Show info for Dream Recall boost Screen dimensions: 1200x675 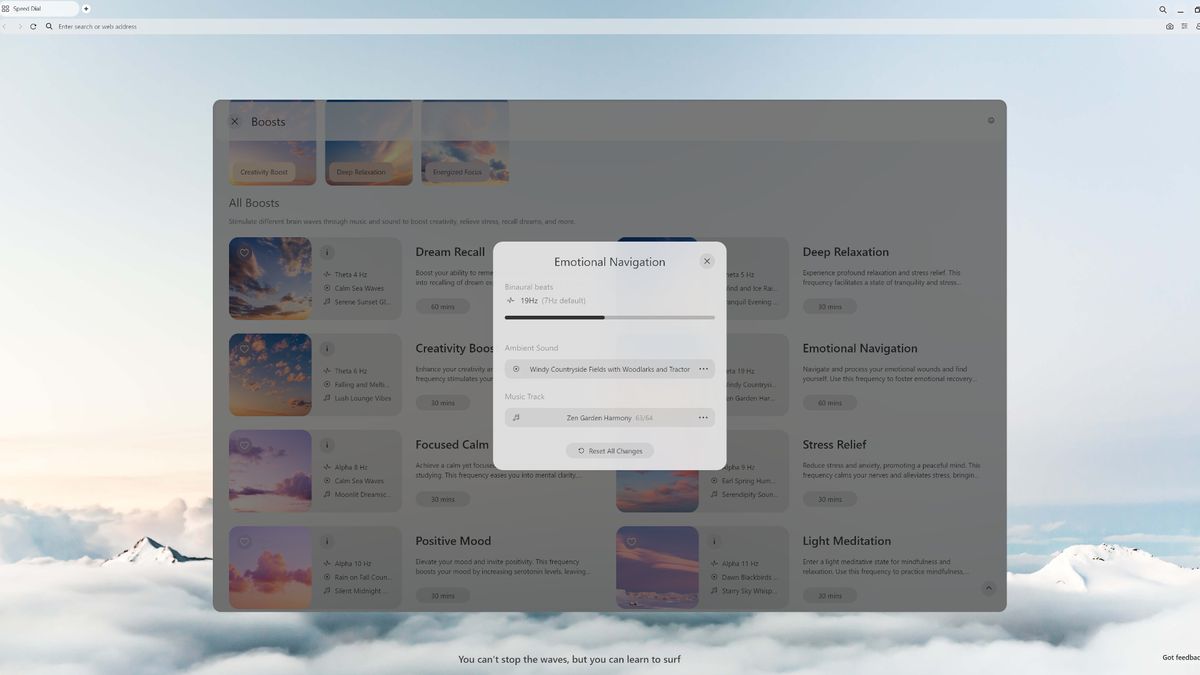[x=327, y=253]
